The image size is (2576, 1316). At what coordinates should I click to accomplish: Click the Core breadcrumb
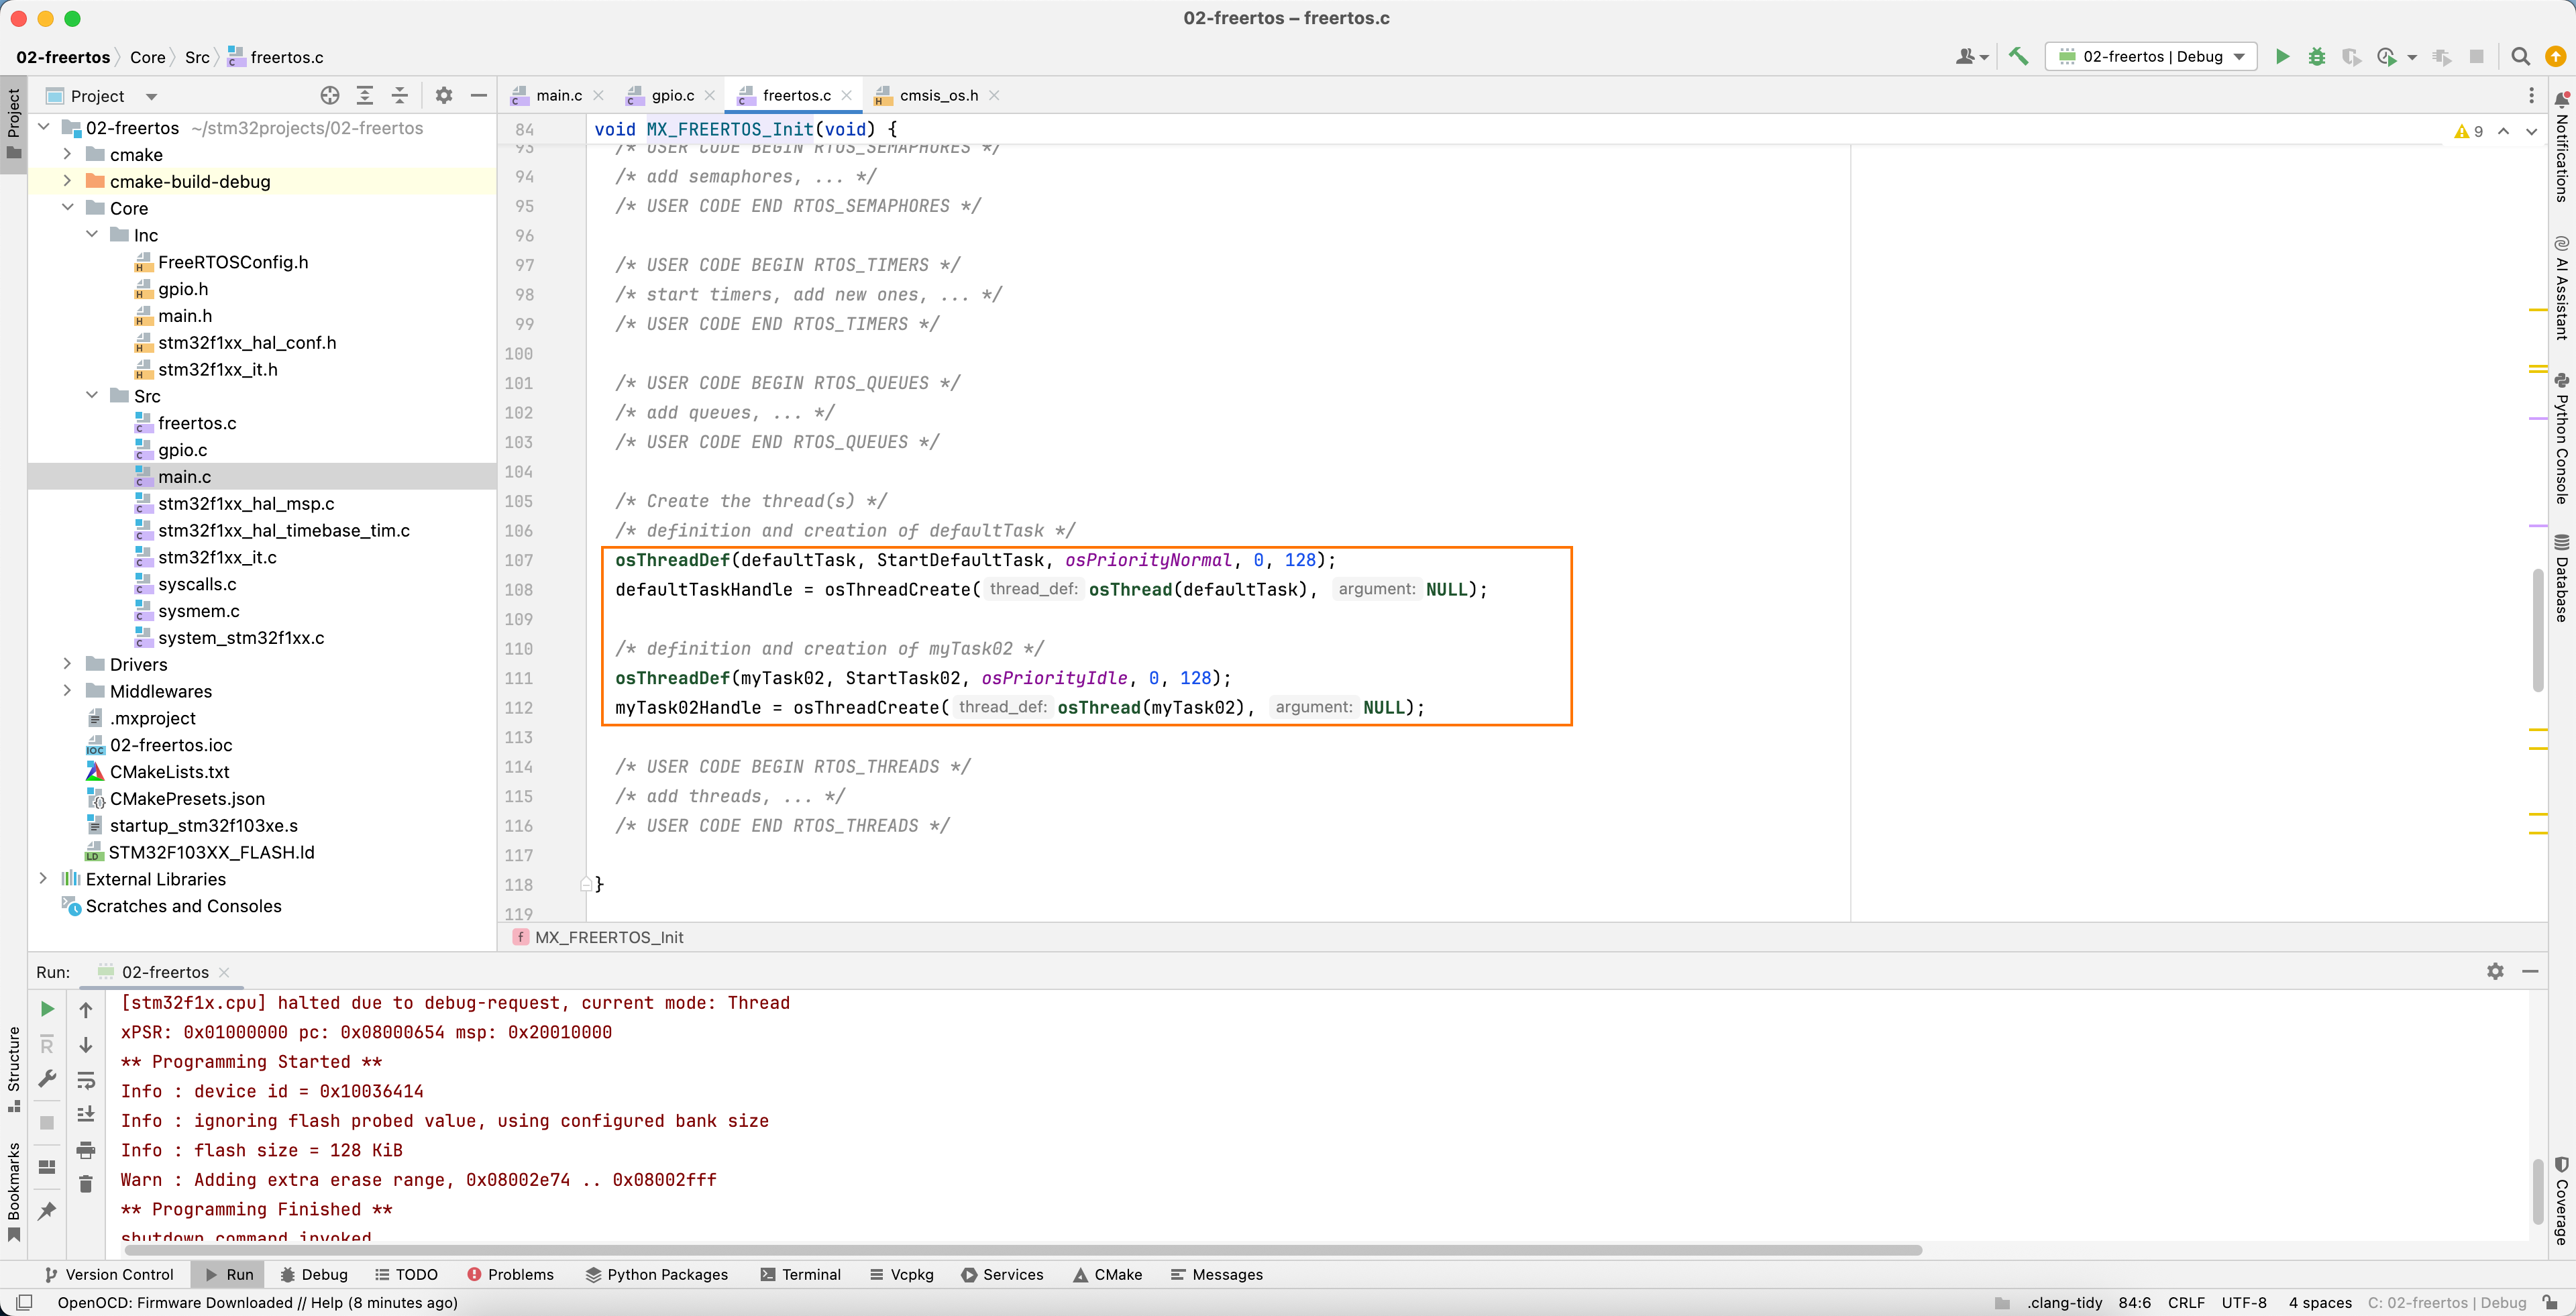click(147, 57)
